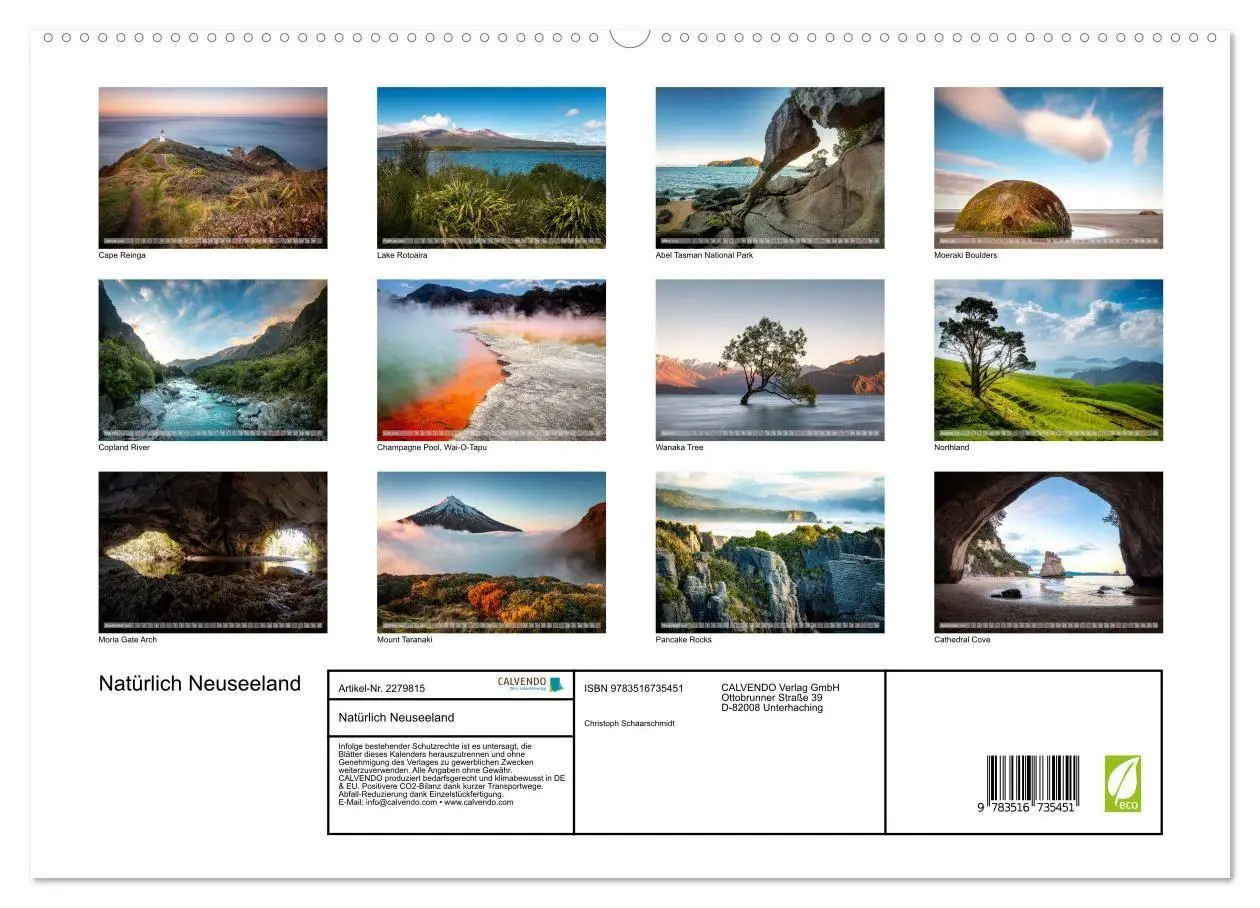Screen dimensions: 1260x908
Task: Click 'D-82008 Unterhaching' text
Action: point(772,708)
